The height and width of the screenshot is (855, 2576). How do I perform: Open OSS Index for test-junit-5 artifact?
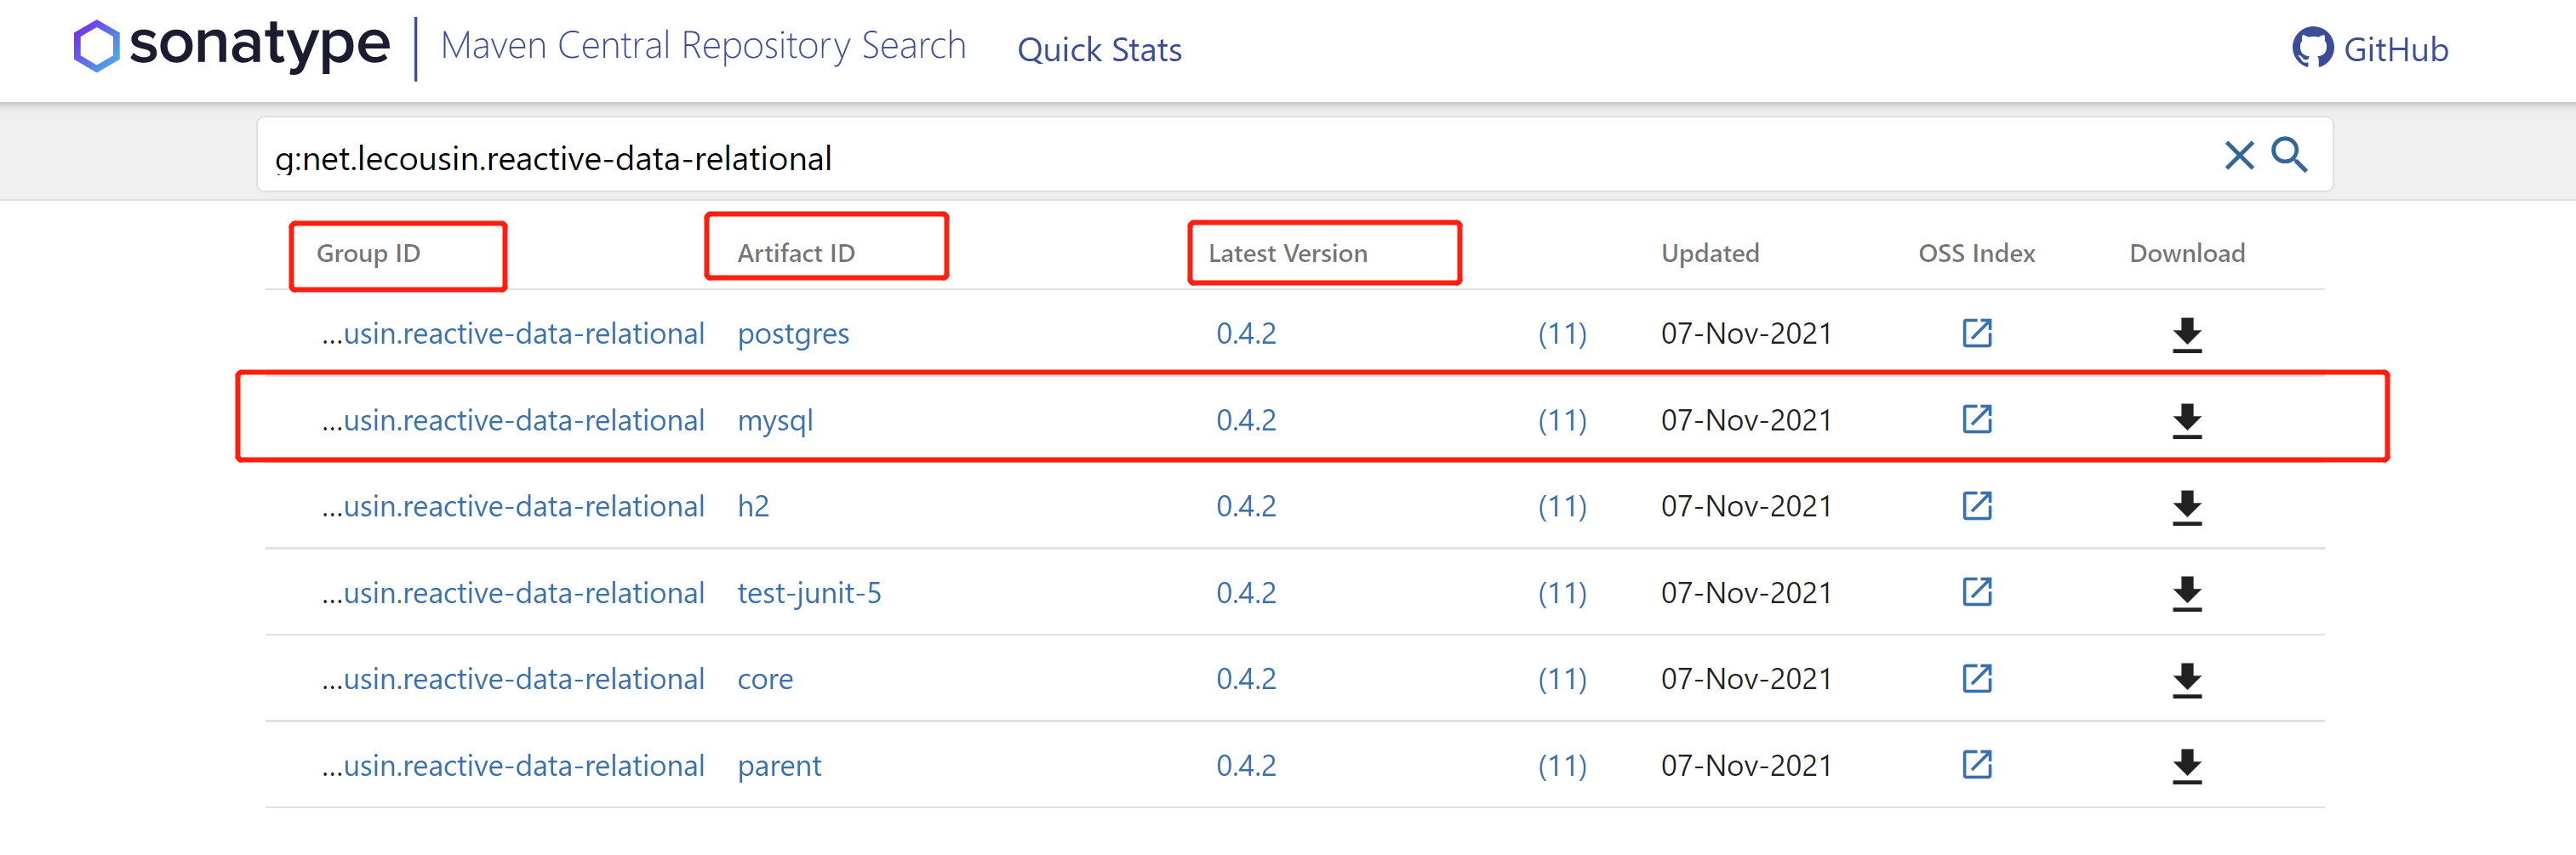(x=1976, y=592)
